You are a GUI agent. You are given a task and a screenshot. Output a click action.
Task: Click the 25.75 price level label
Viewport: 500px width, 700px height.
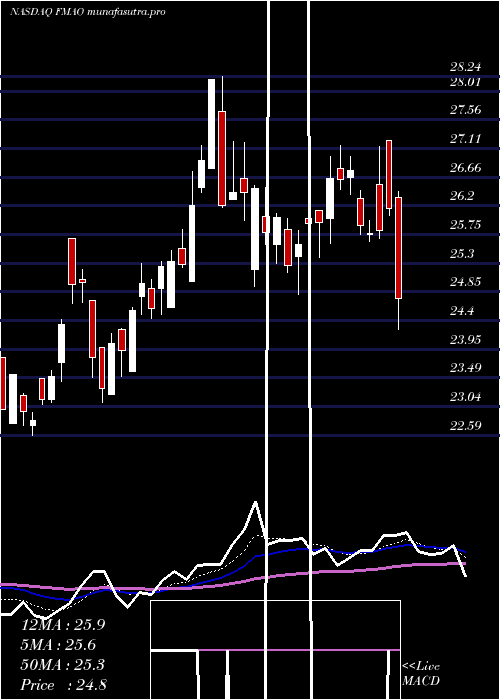pyautogui.click(x=466, y=225)
